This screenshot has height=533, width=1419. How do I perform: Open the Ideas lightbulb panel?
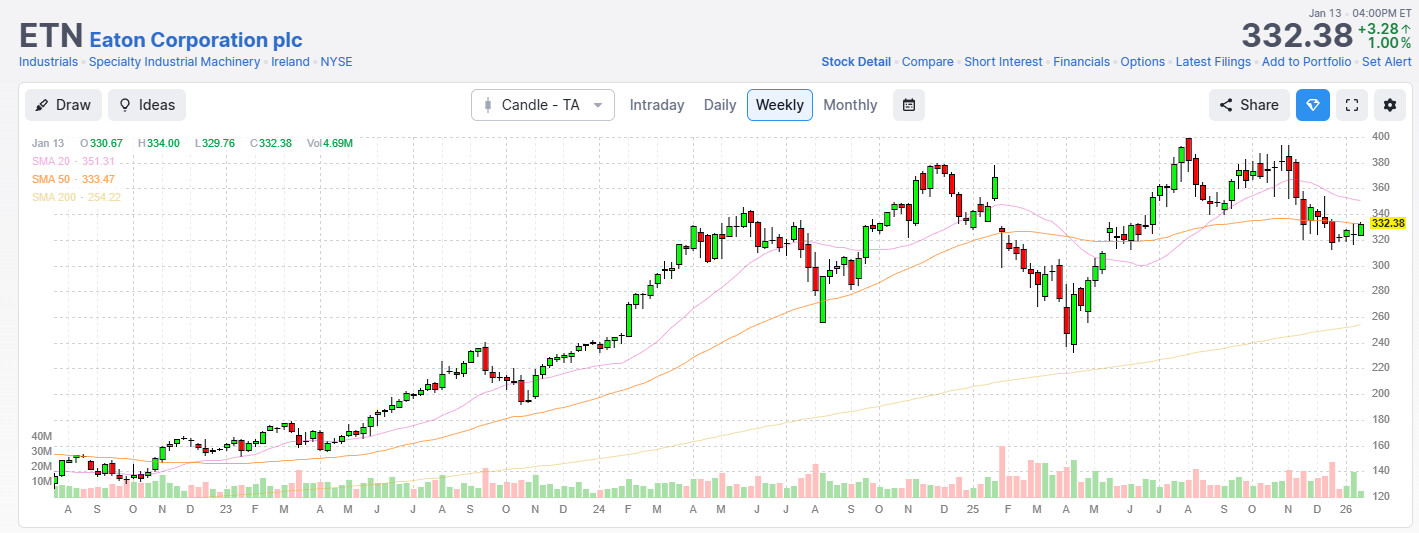147,105
